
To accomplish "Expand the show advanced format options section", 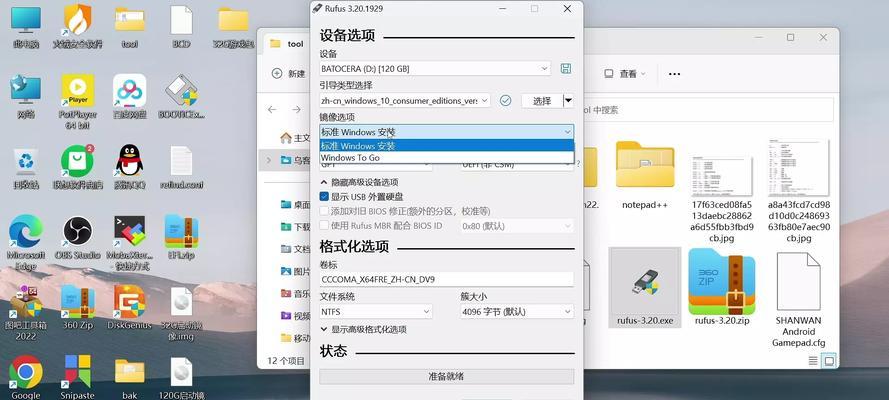I will point(363,329).
